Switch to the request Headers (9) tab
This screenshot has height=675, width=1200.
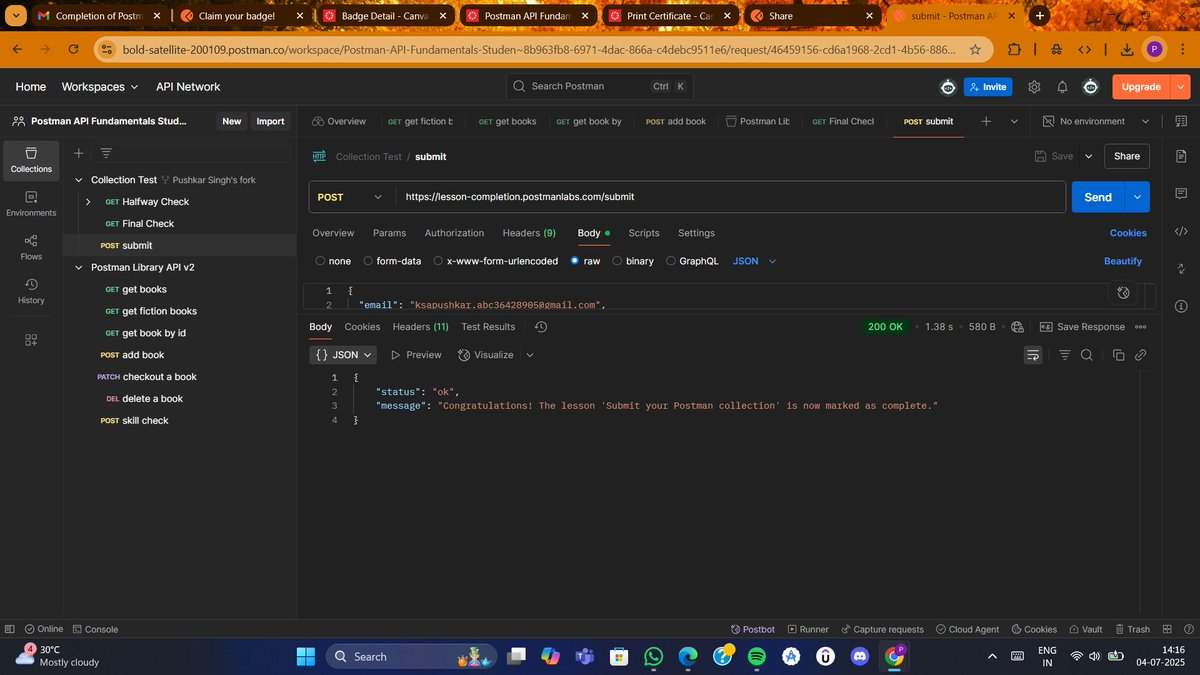(529, 233)
